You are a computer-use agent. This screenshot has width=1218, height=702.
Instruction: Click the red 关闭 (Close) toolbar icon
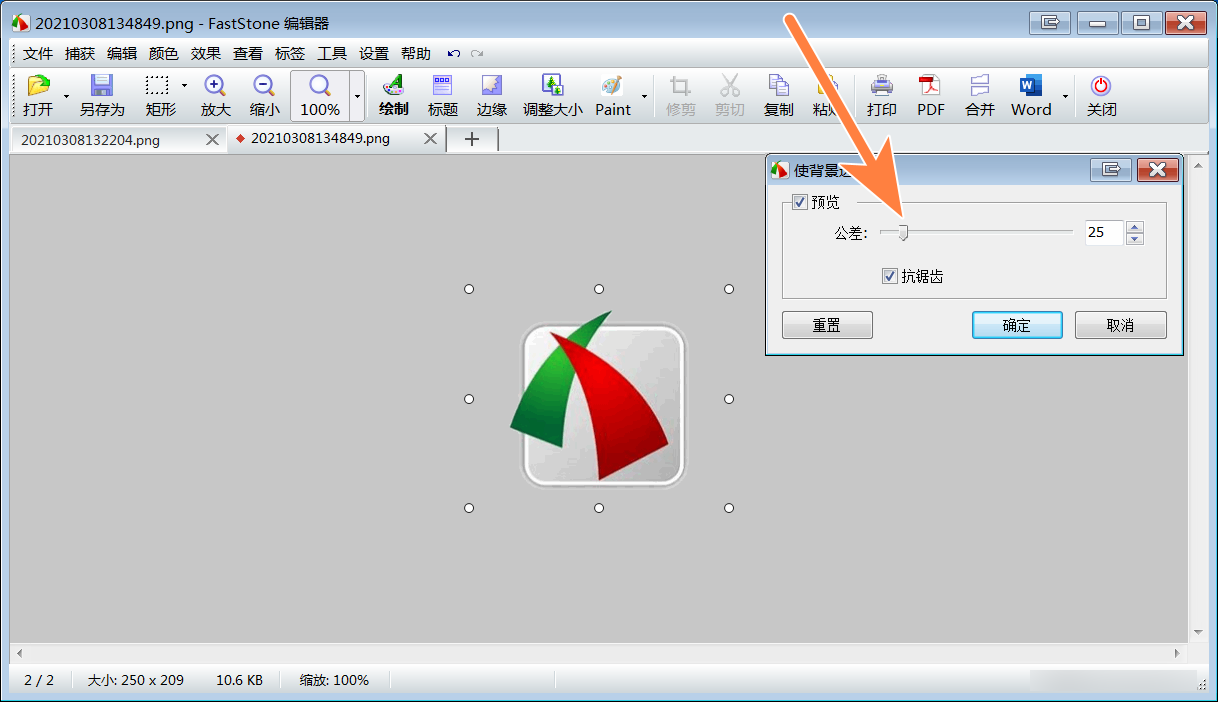click(1101, 96)
